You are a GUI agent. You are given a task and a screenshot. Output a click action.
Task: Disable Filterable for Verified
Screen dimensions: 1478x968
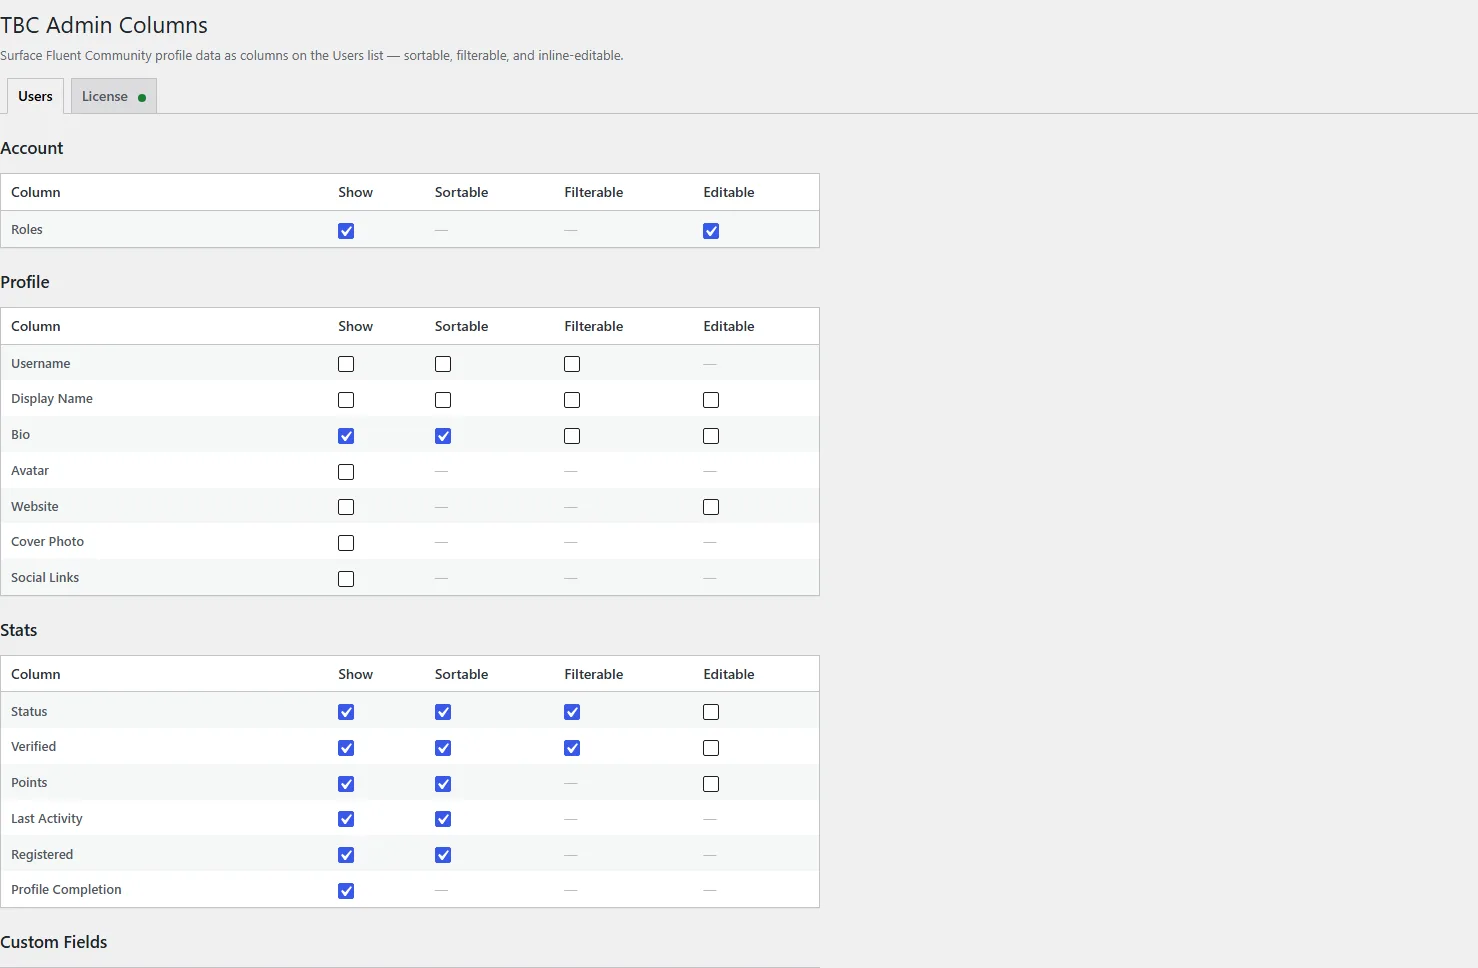[x=572, y=748]
